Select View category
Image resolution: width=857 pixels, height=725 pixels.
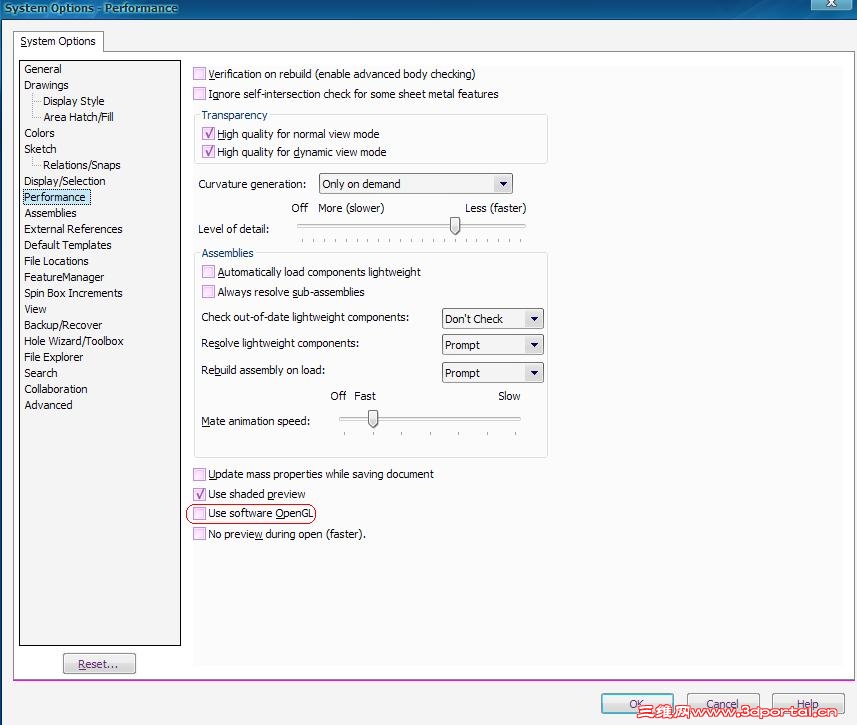(x=36, y=309)
